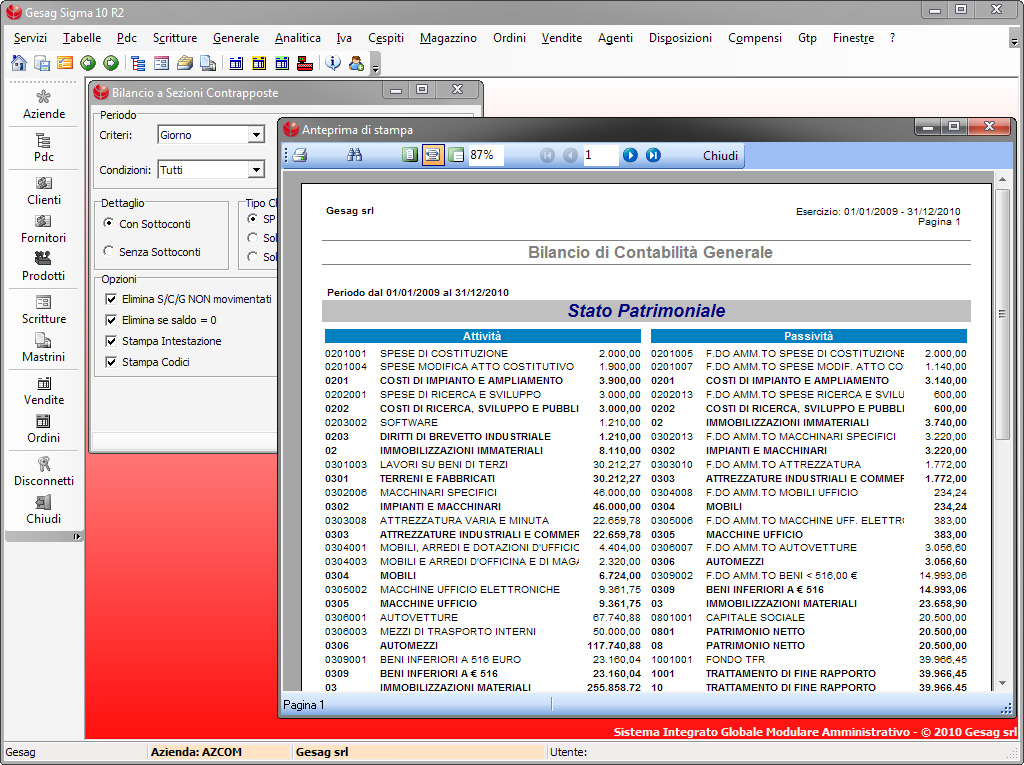Viewport: 1024px width, 765px height.
Task: Click preview scrollbar down arrow
Action: (1002, 683)
